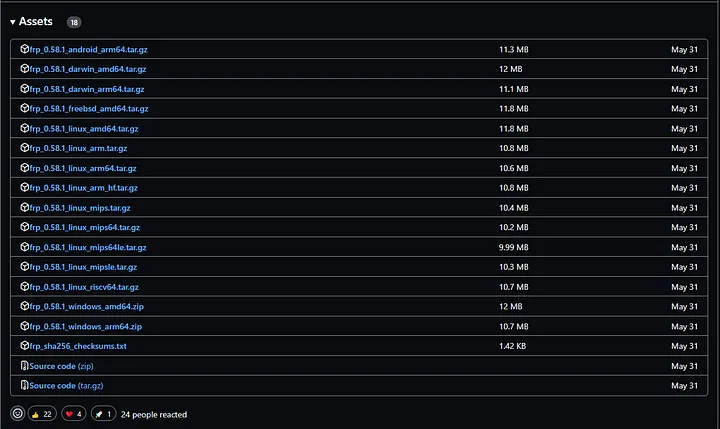Screen dimensions: 720x429
Task: Download frp_0.58.1_freebsd_amd64.tar.gz
Action: click(89, 108)
